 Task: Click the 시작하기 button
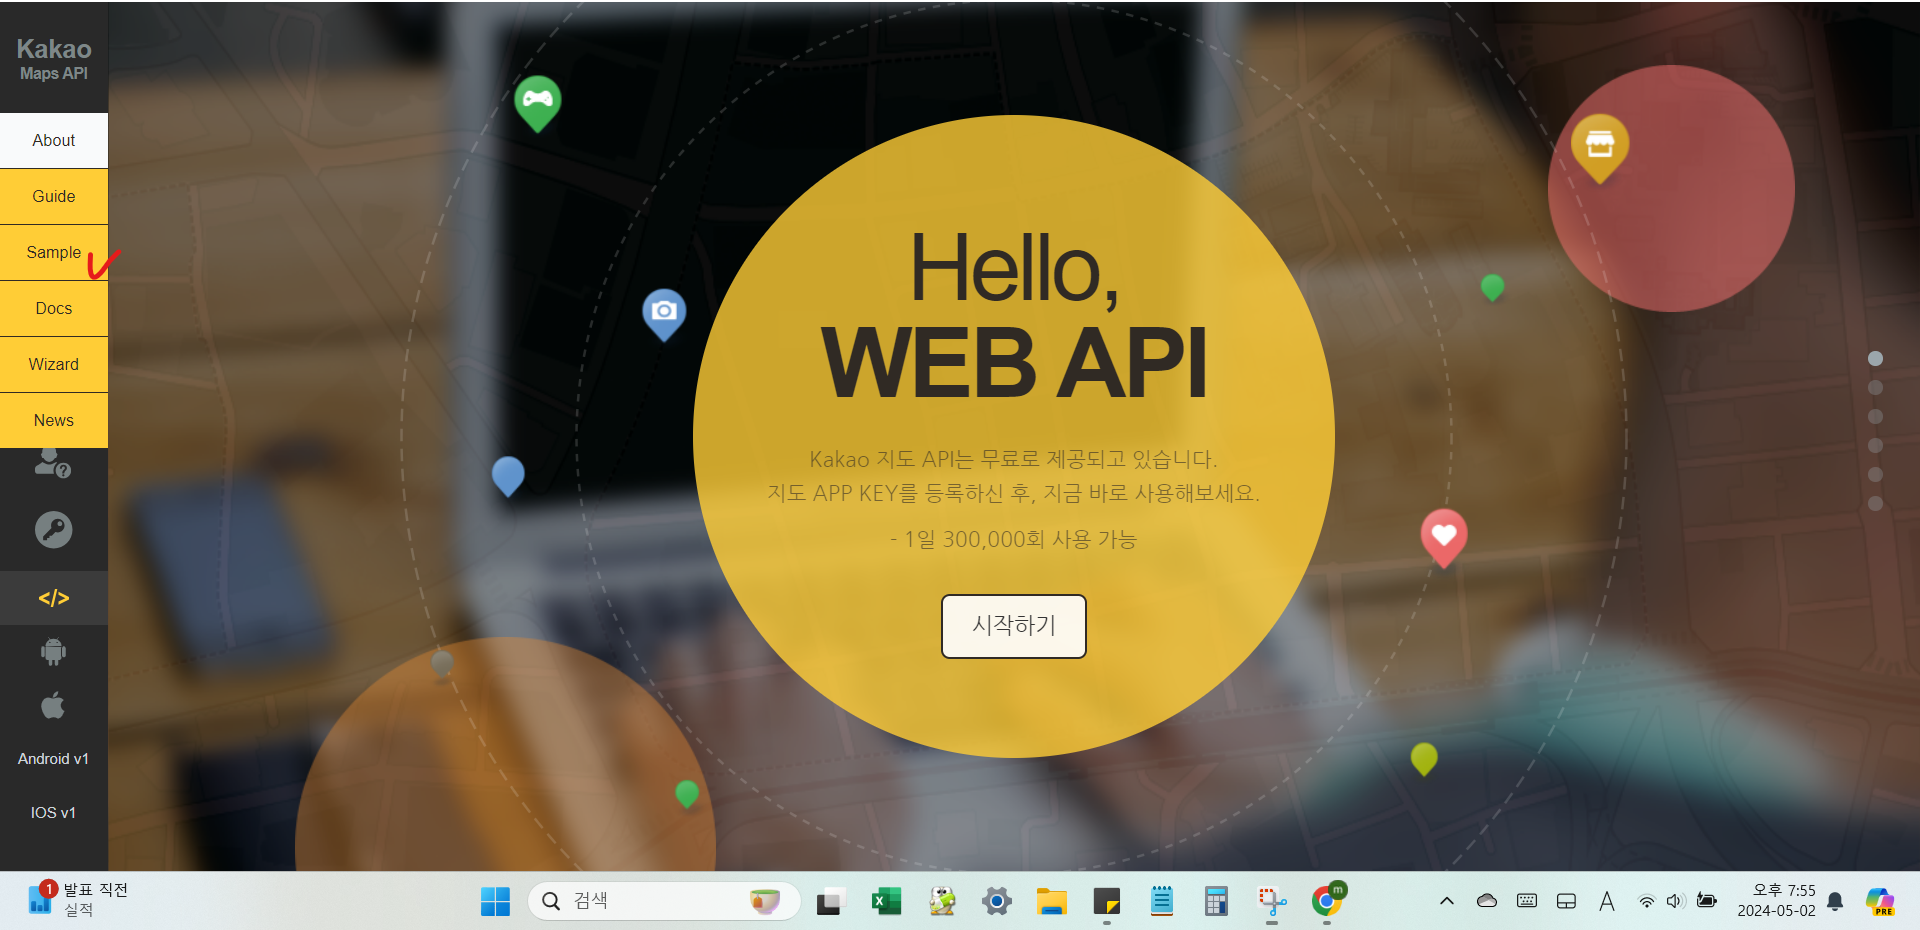(1014, 626)
